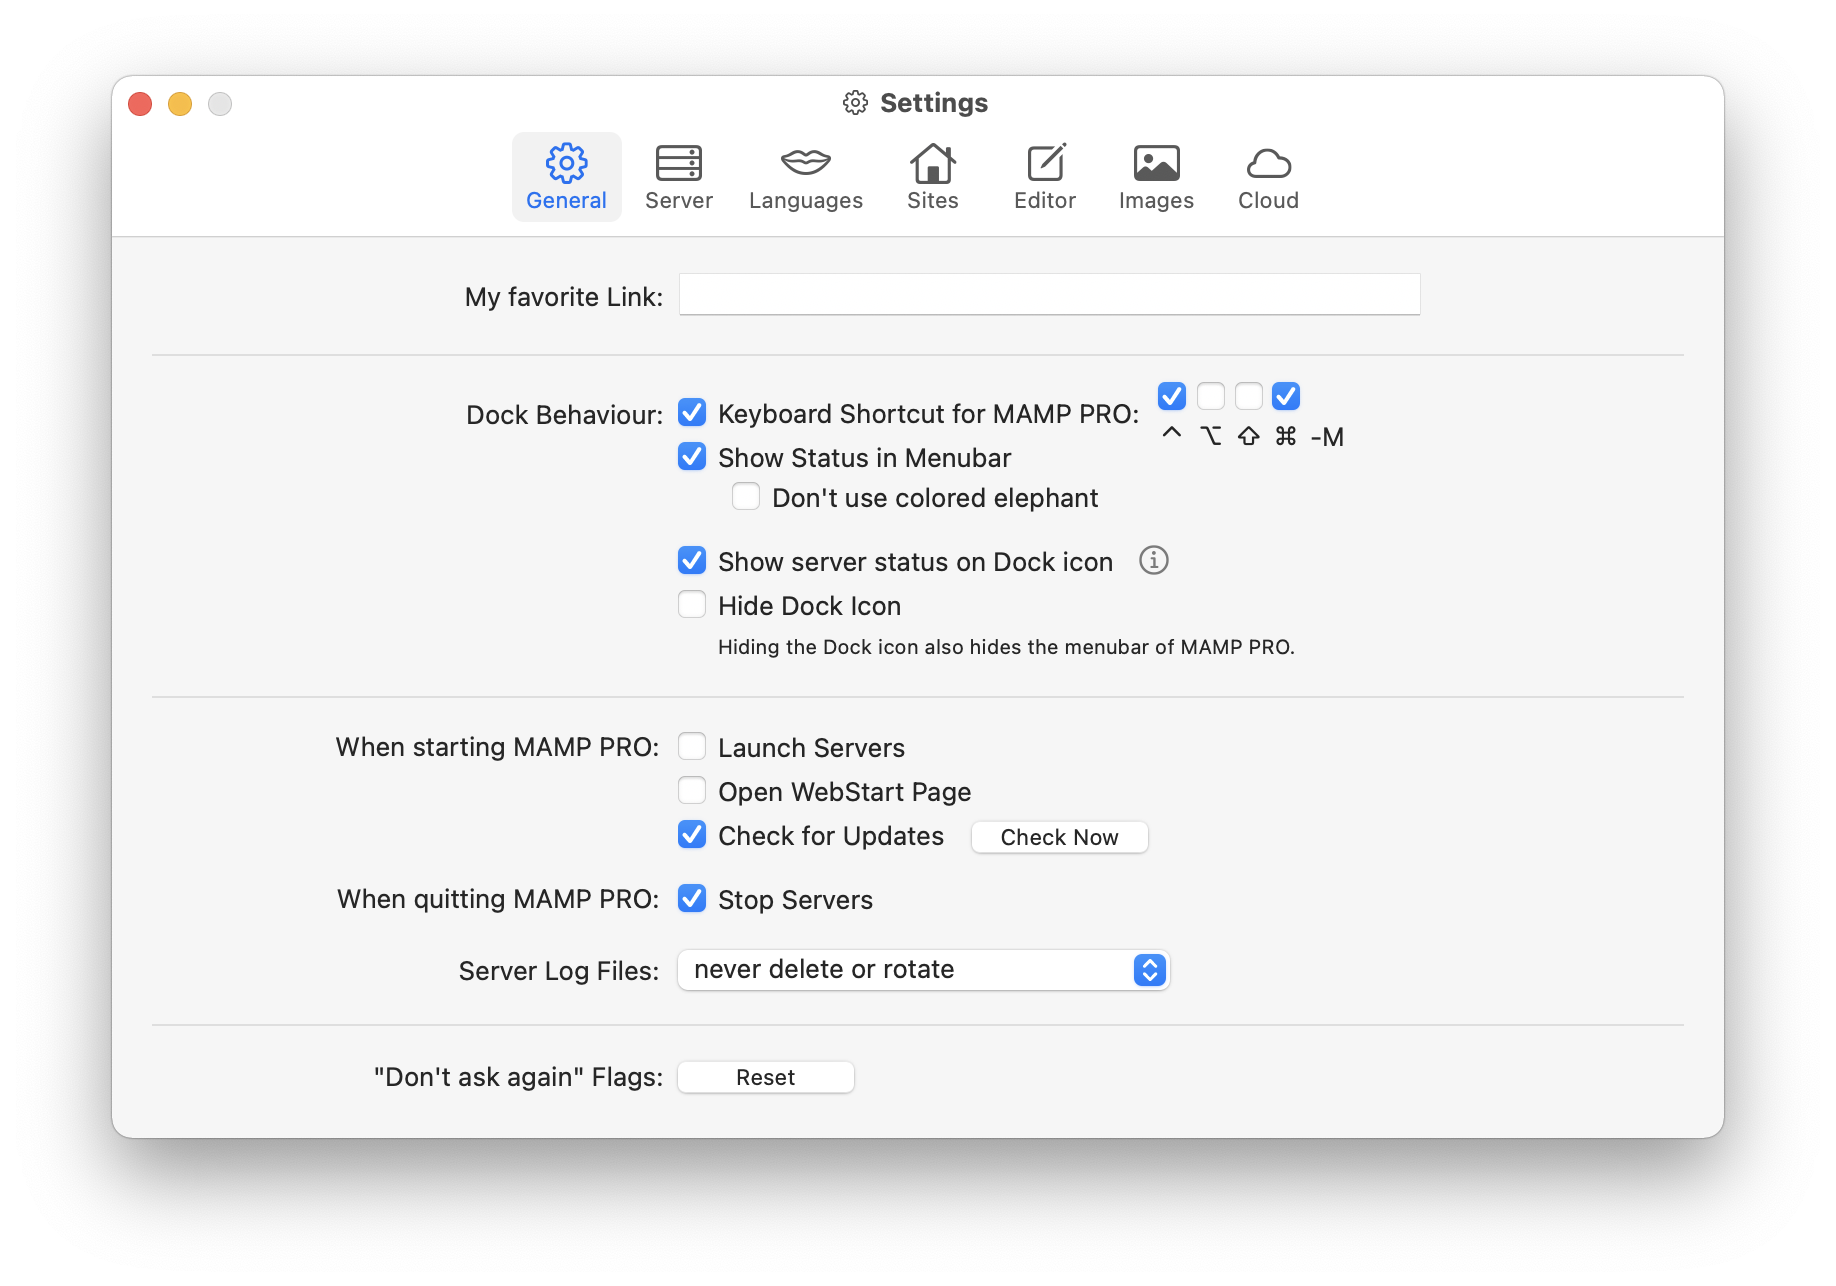Screen dimensions: 1836x1286
Task: Enable the Hide Dock Icon checkbox
Action: click(692, 604)
